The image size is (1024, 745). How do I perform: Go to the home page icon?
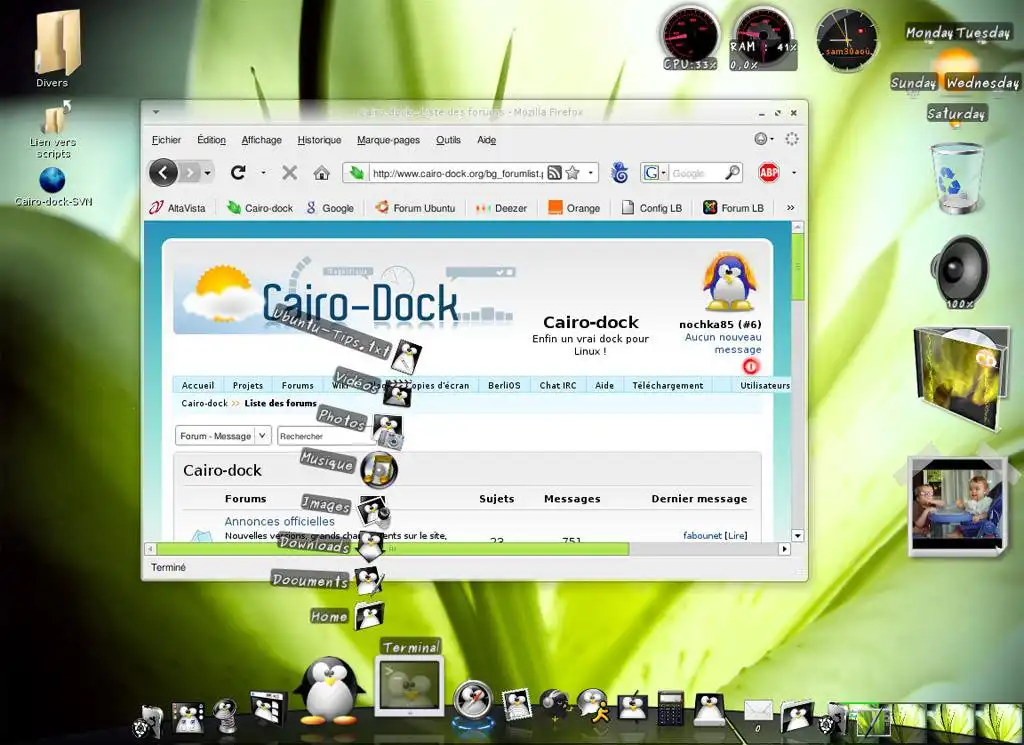(x=321, y=173)
